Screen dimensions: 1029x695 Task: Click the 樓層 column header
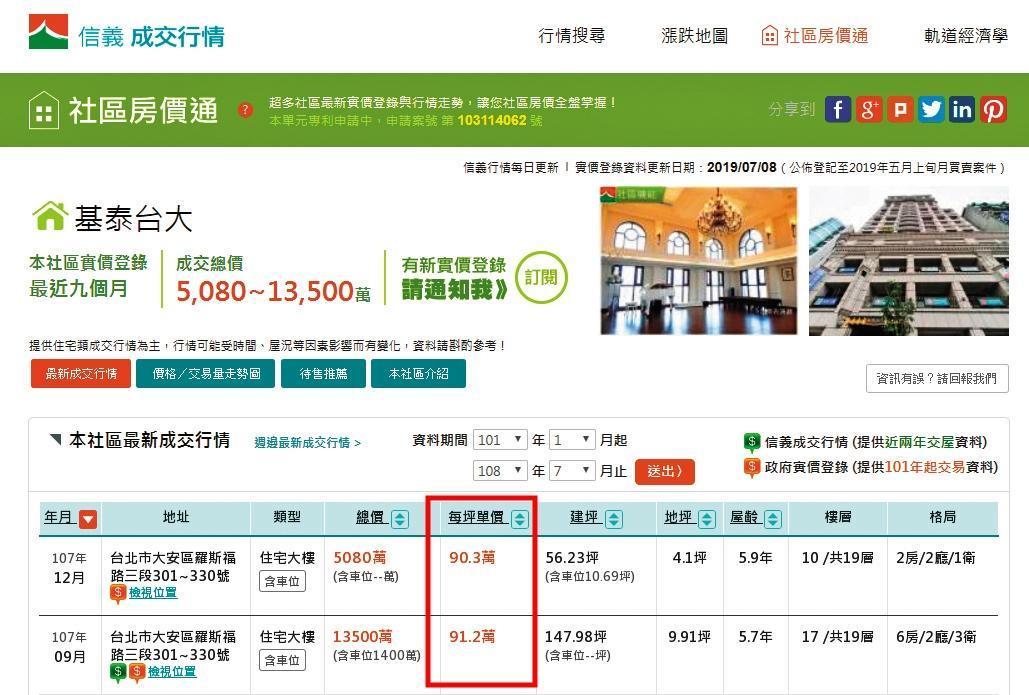(x=837, y=517)
